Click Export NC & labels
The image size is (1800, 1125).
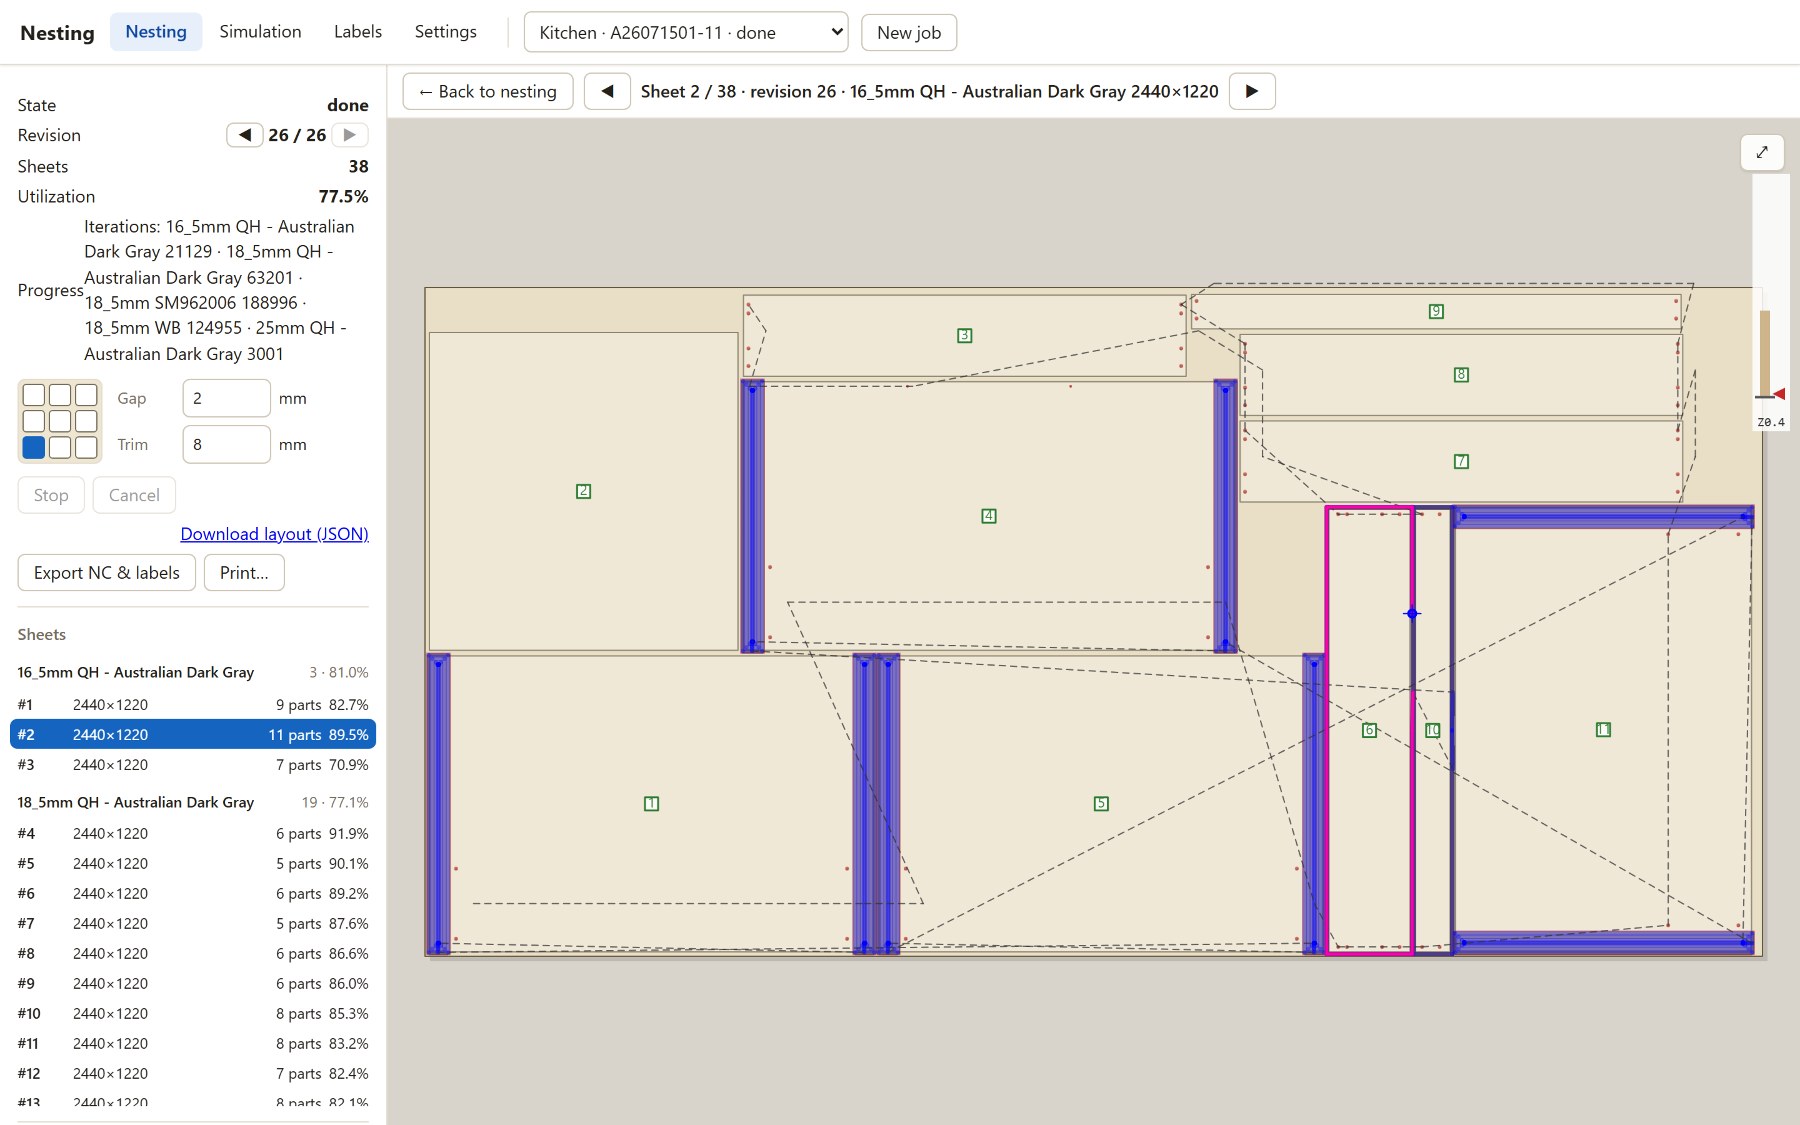coord(107,573)
